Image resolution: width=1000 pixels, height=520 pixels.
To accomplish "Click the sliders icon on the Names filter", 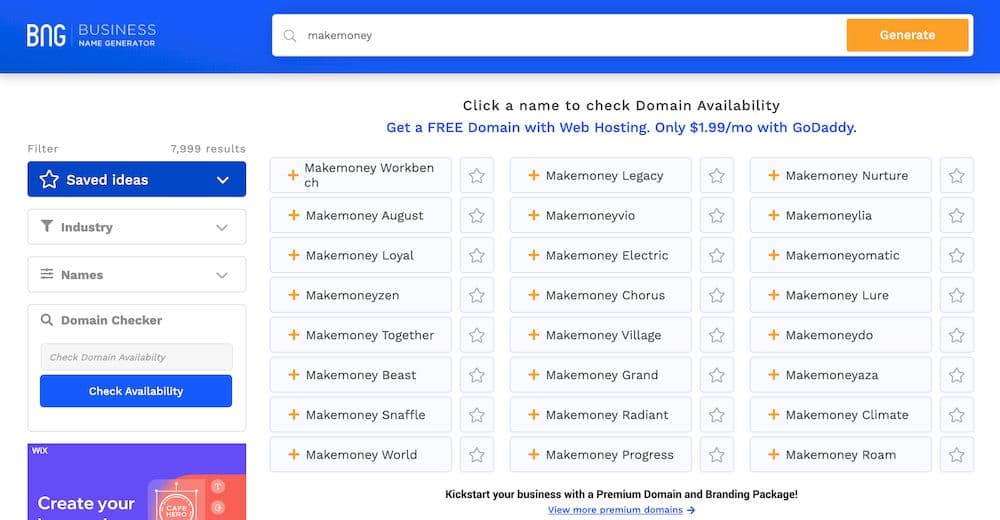I will tap(47, 274).
